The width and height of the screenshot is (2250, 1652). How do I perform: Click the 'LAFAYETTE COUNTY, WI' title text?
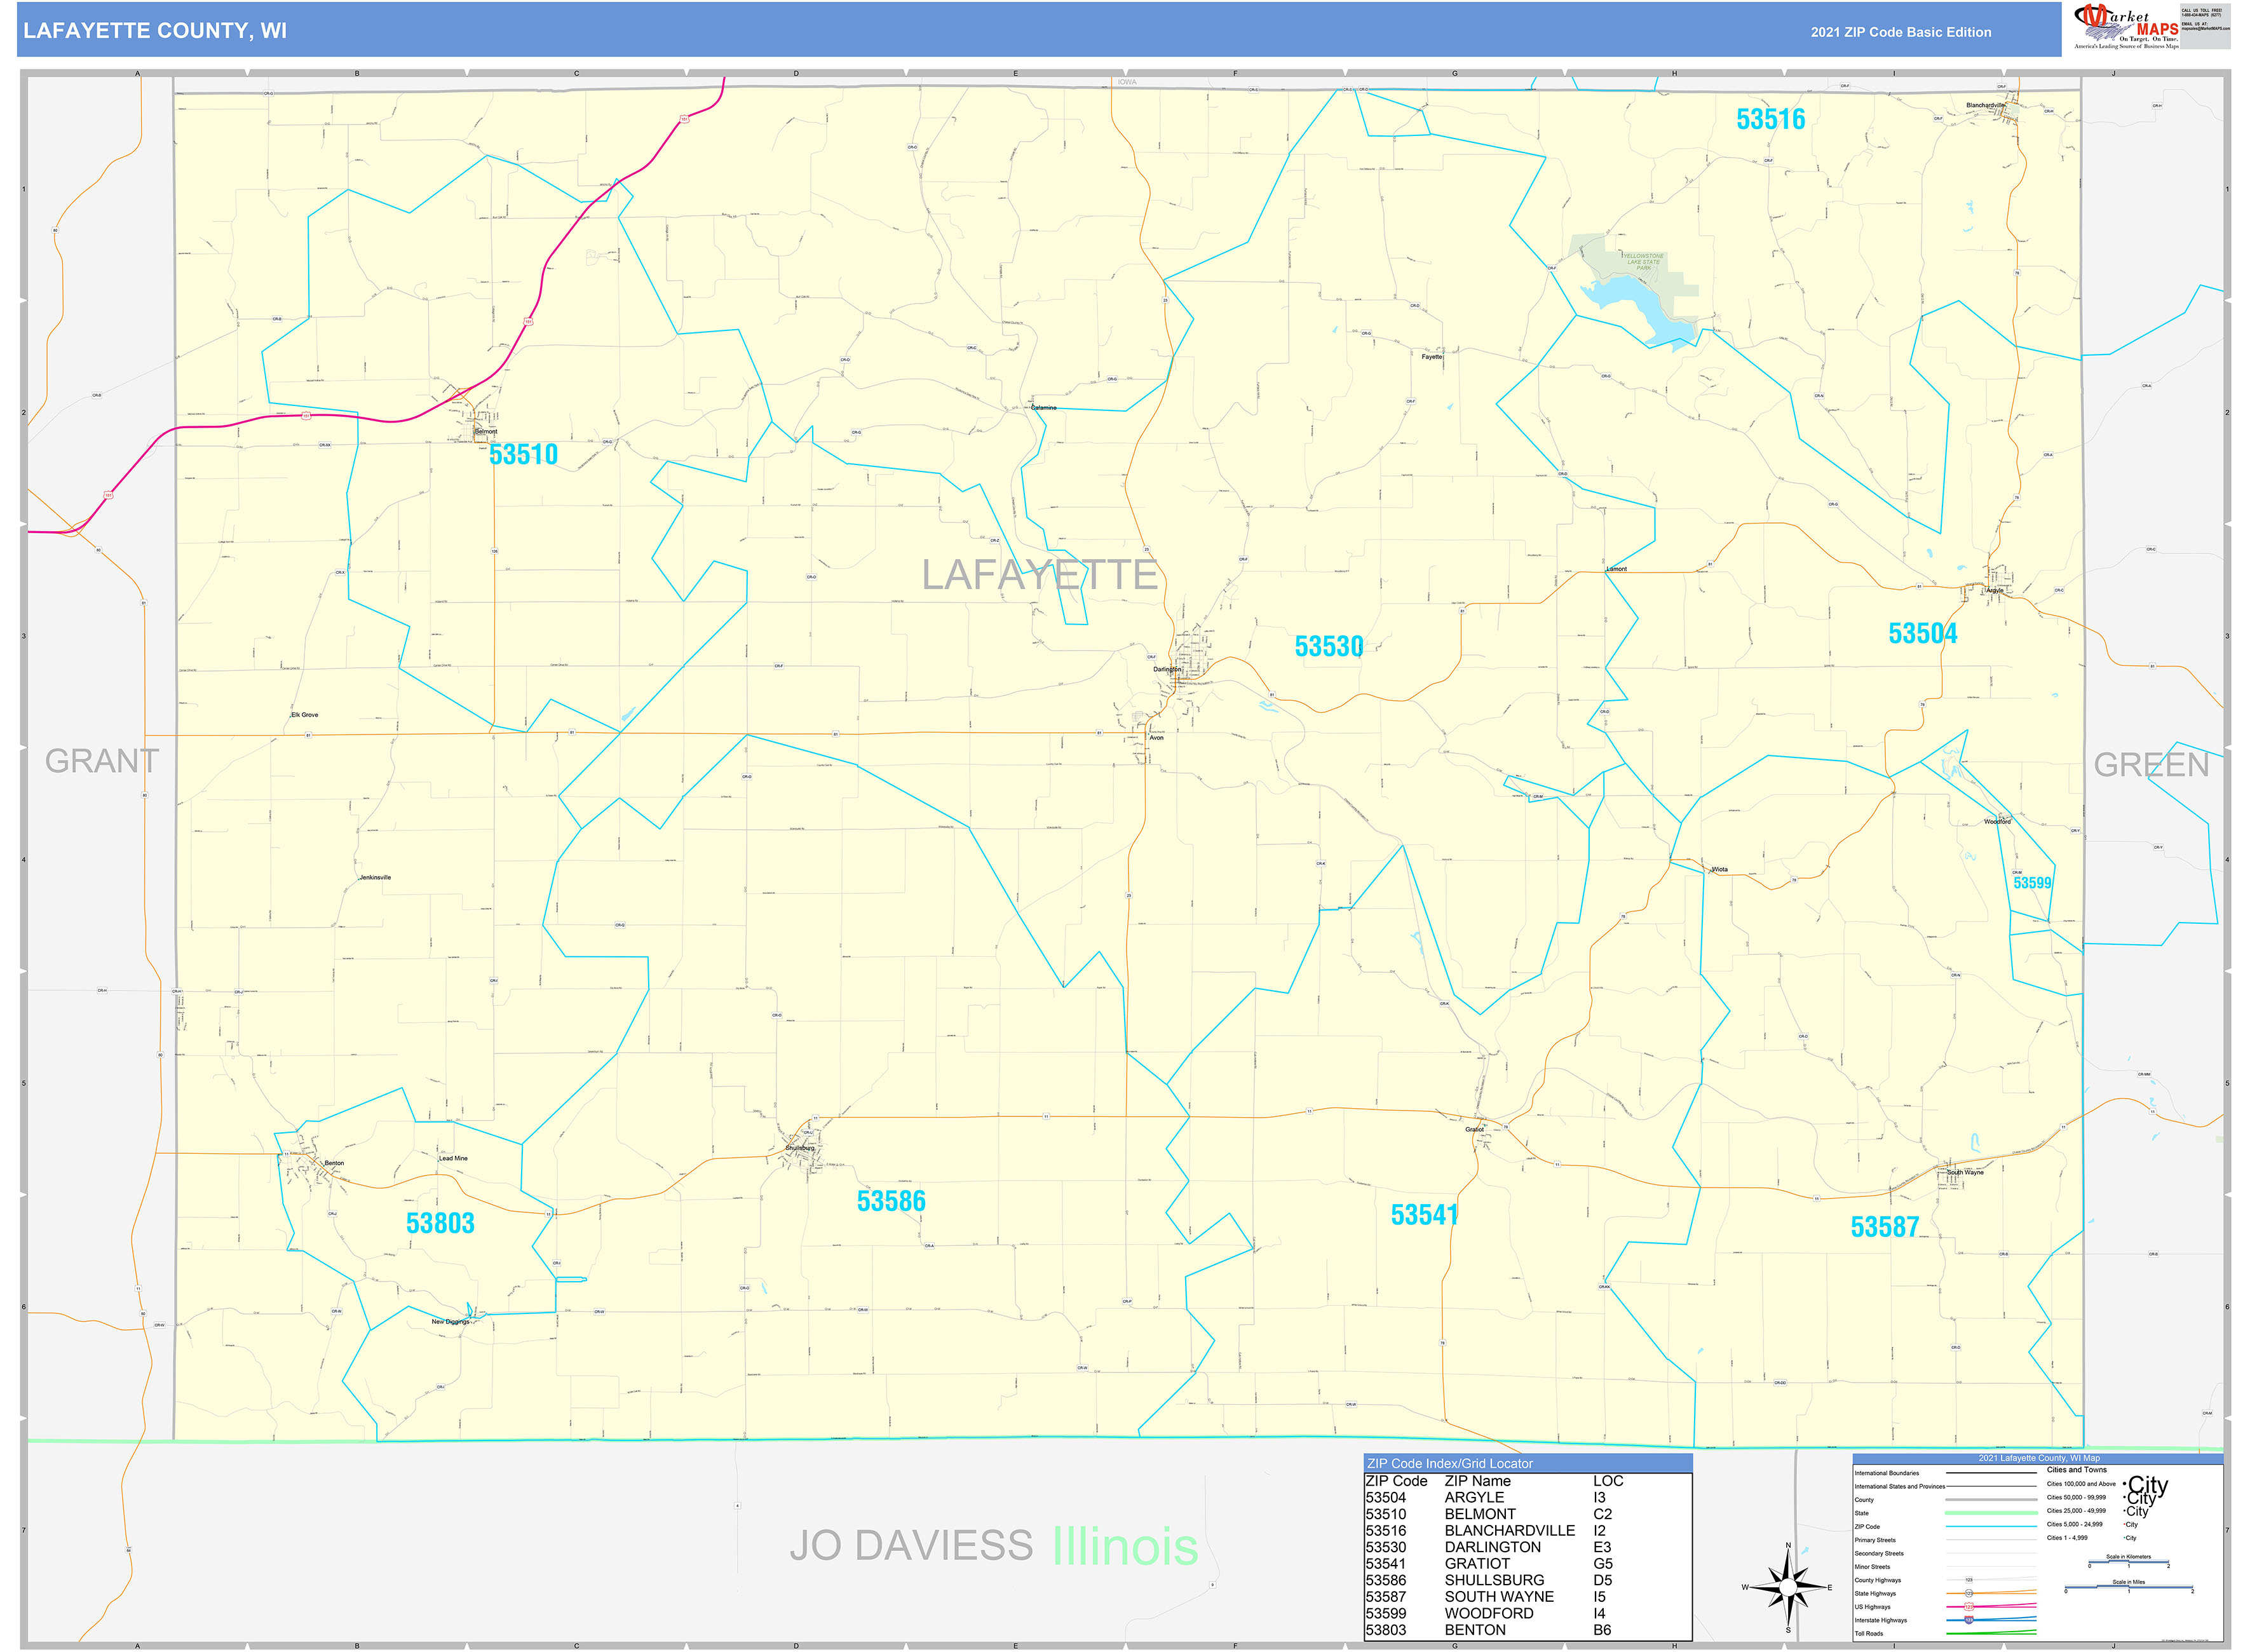point(155,31)
